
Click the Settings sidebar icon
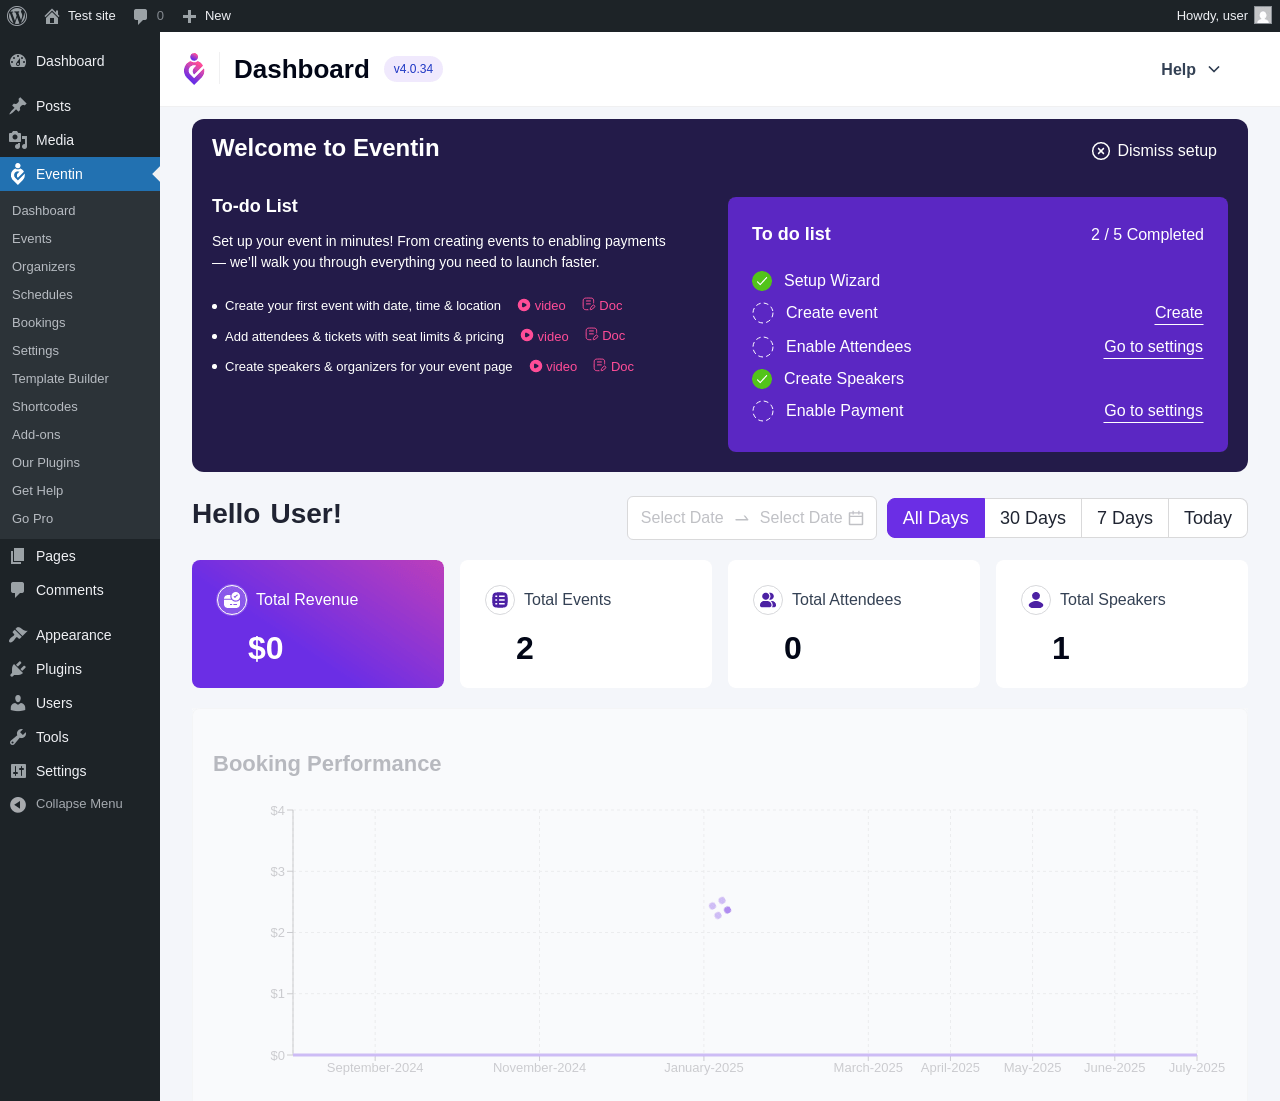18,771
